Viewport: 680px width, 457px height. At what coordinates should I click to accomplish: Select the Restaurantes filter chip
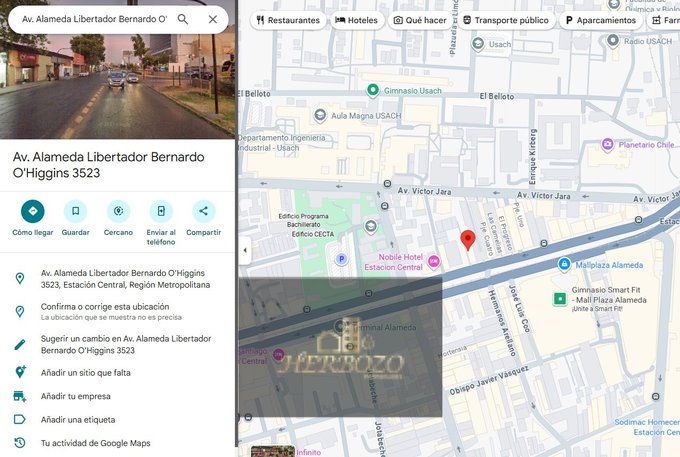(x=288, y=20)
